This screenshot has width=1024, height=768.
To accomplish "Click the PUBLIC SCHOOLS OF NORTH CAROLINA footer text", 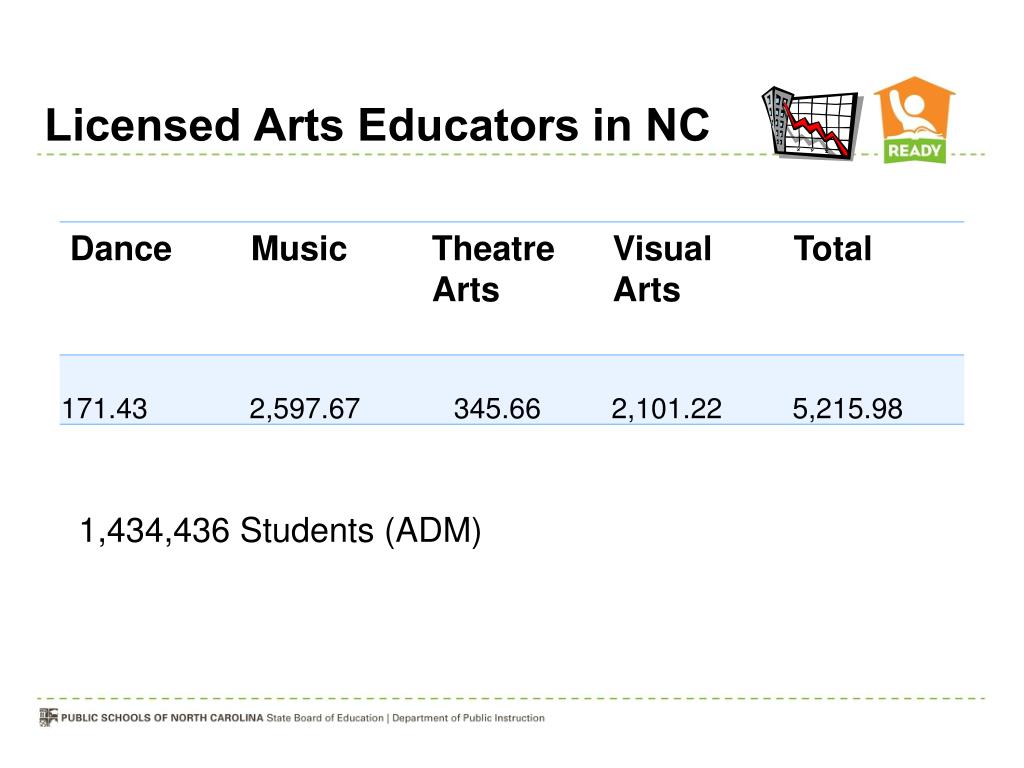I will 162,718.
